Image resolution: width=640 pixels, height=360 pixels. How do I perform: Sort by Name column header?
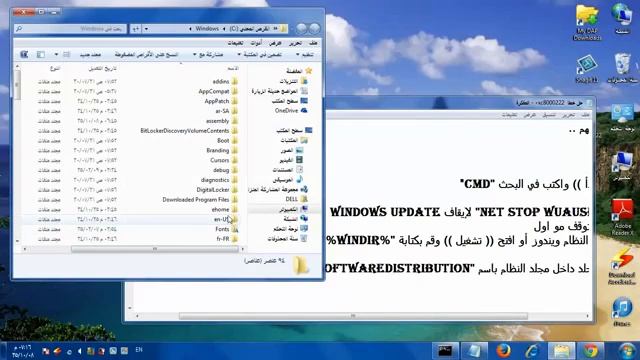point(233,68)
